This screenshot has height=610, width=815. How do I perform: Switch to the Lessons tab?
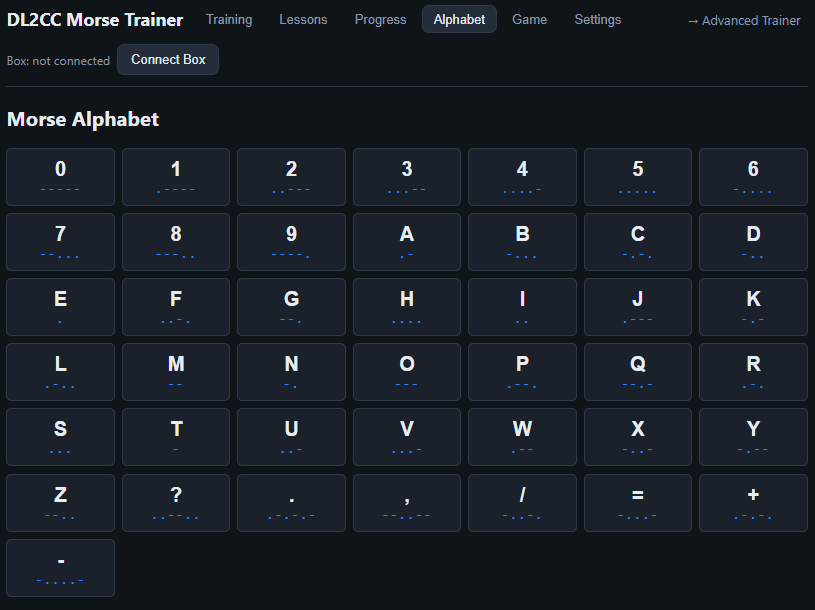pos(303,19)
